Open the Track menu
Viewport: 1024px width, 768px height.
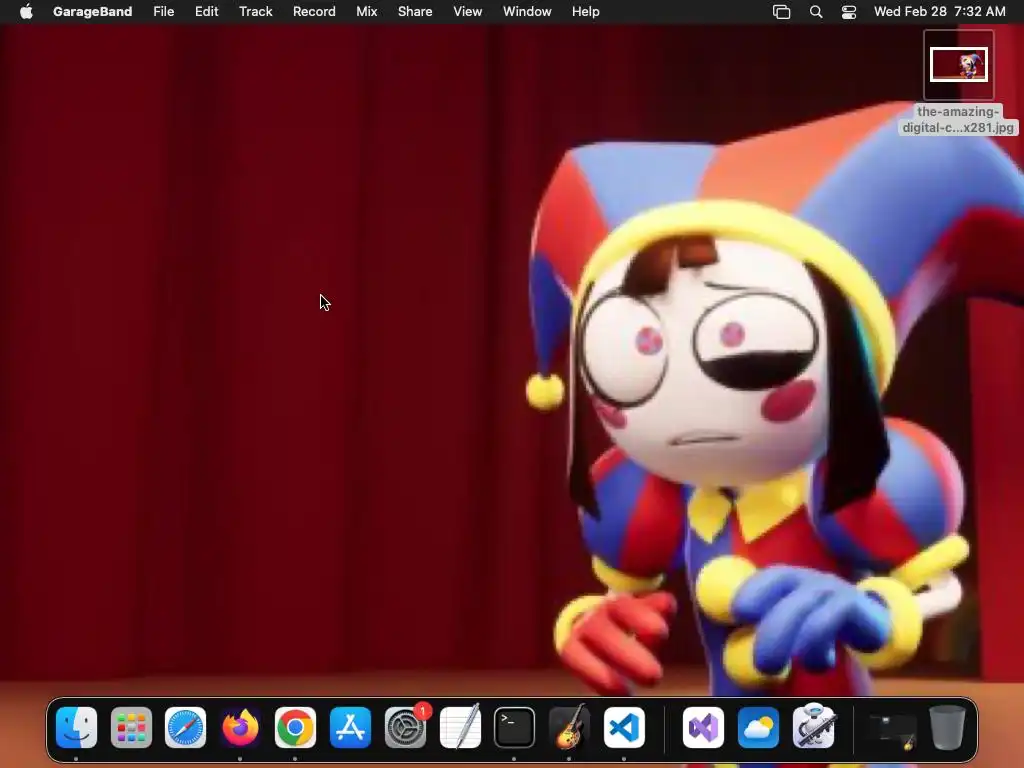tap(255, 12)
